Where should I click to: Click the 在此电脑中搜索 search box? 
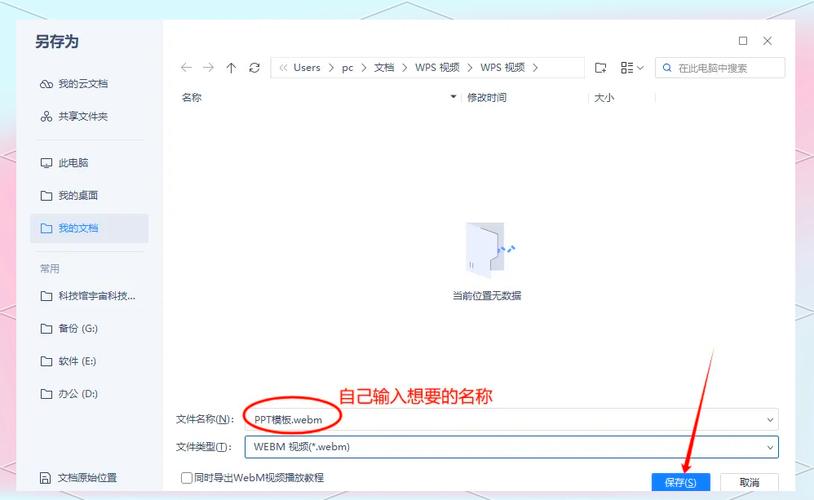click(720, 68)
